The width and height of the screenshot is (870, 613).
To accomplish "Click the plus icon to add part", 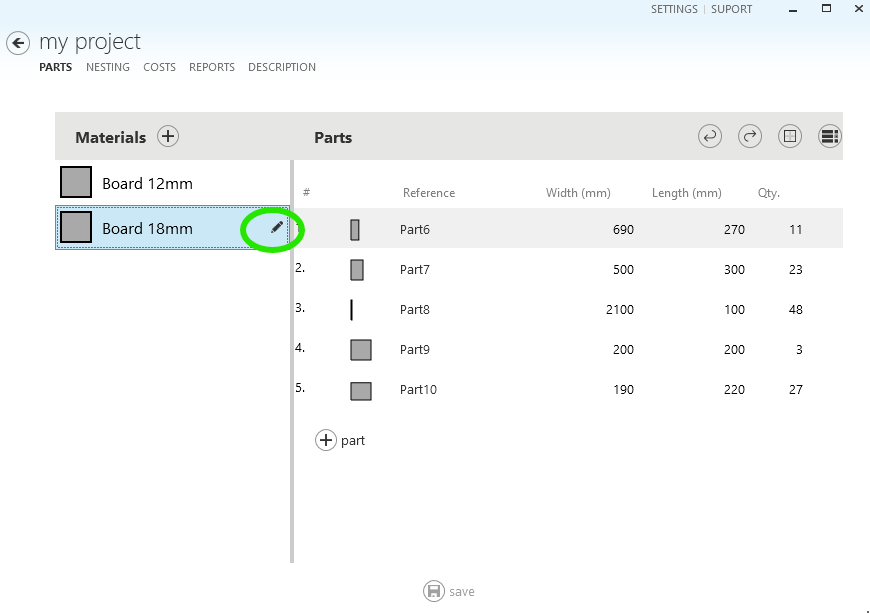I will (326, 440).
